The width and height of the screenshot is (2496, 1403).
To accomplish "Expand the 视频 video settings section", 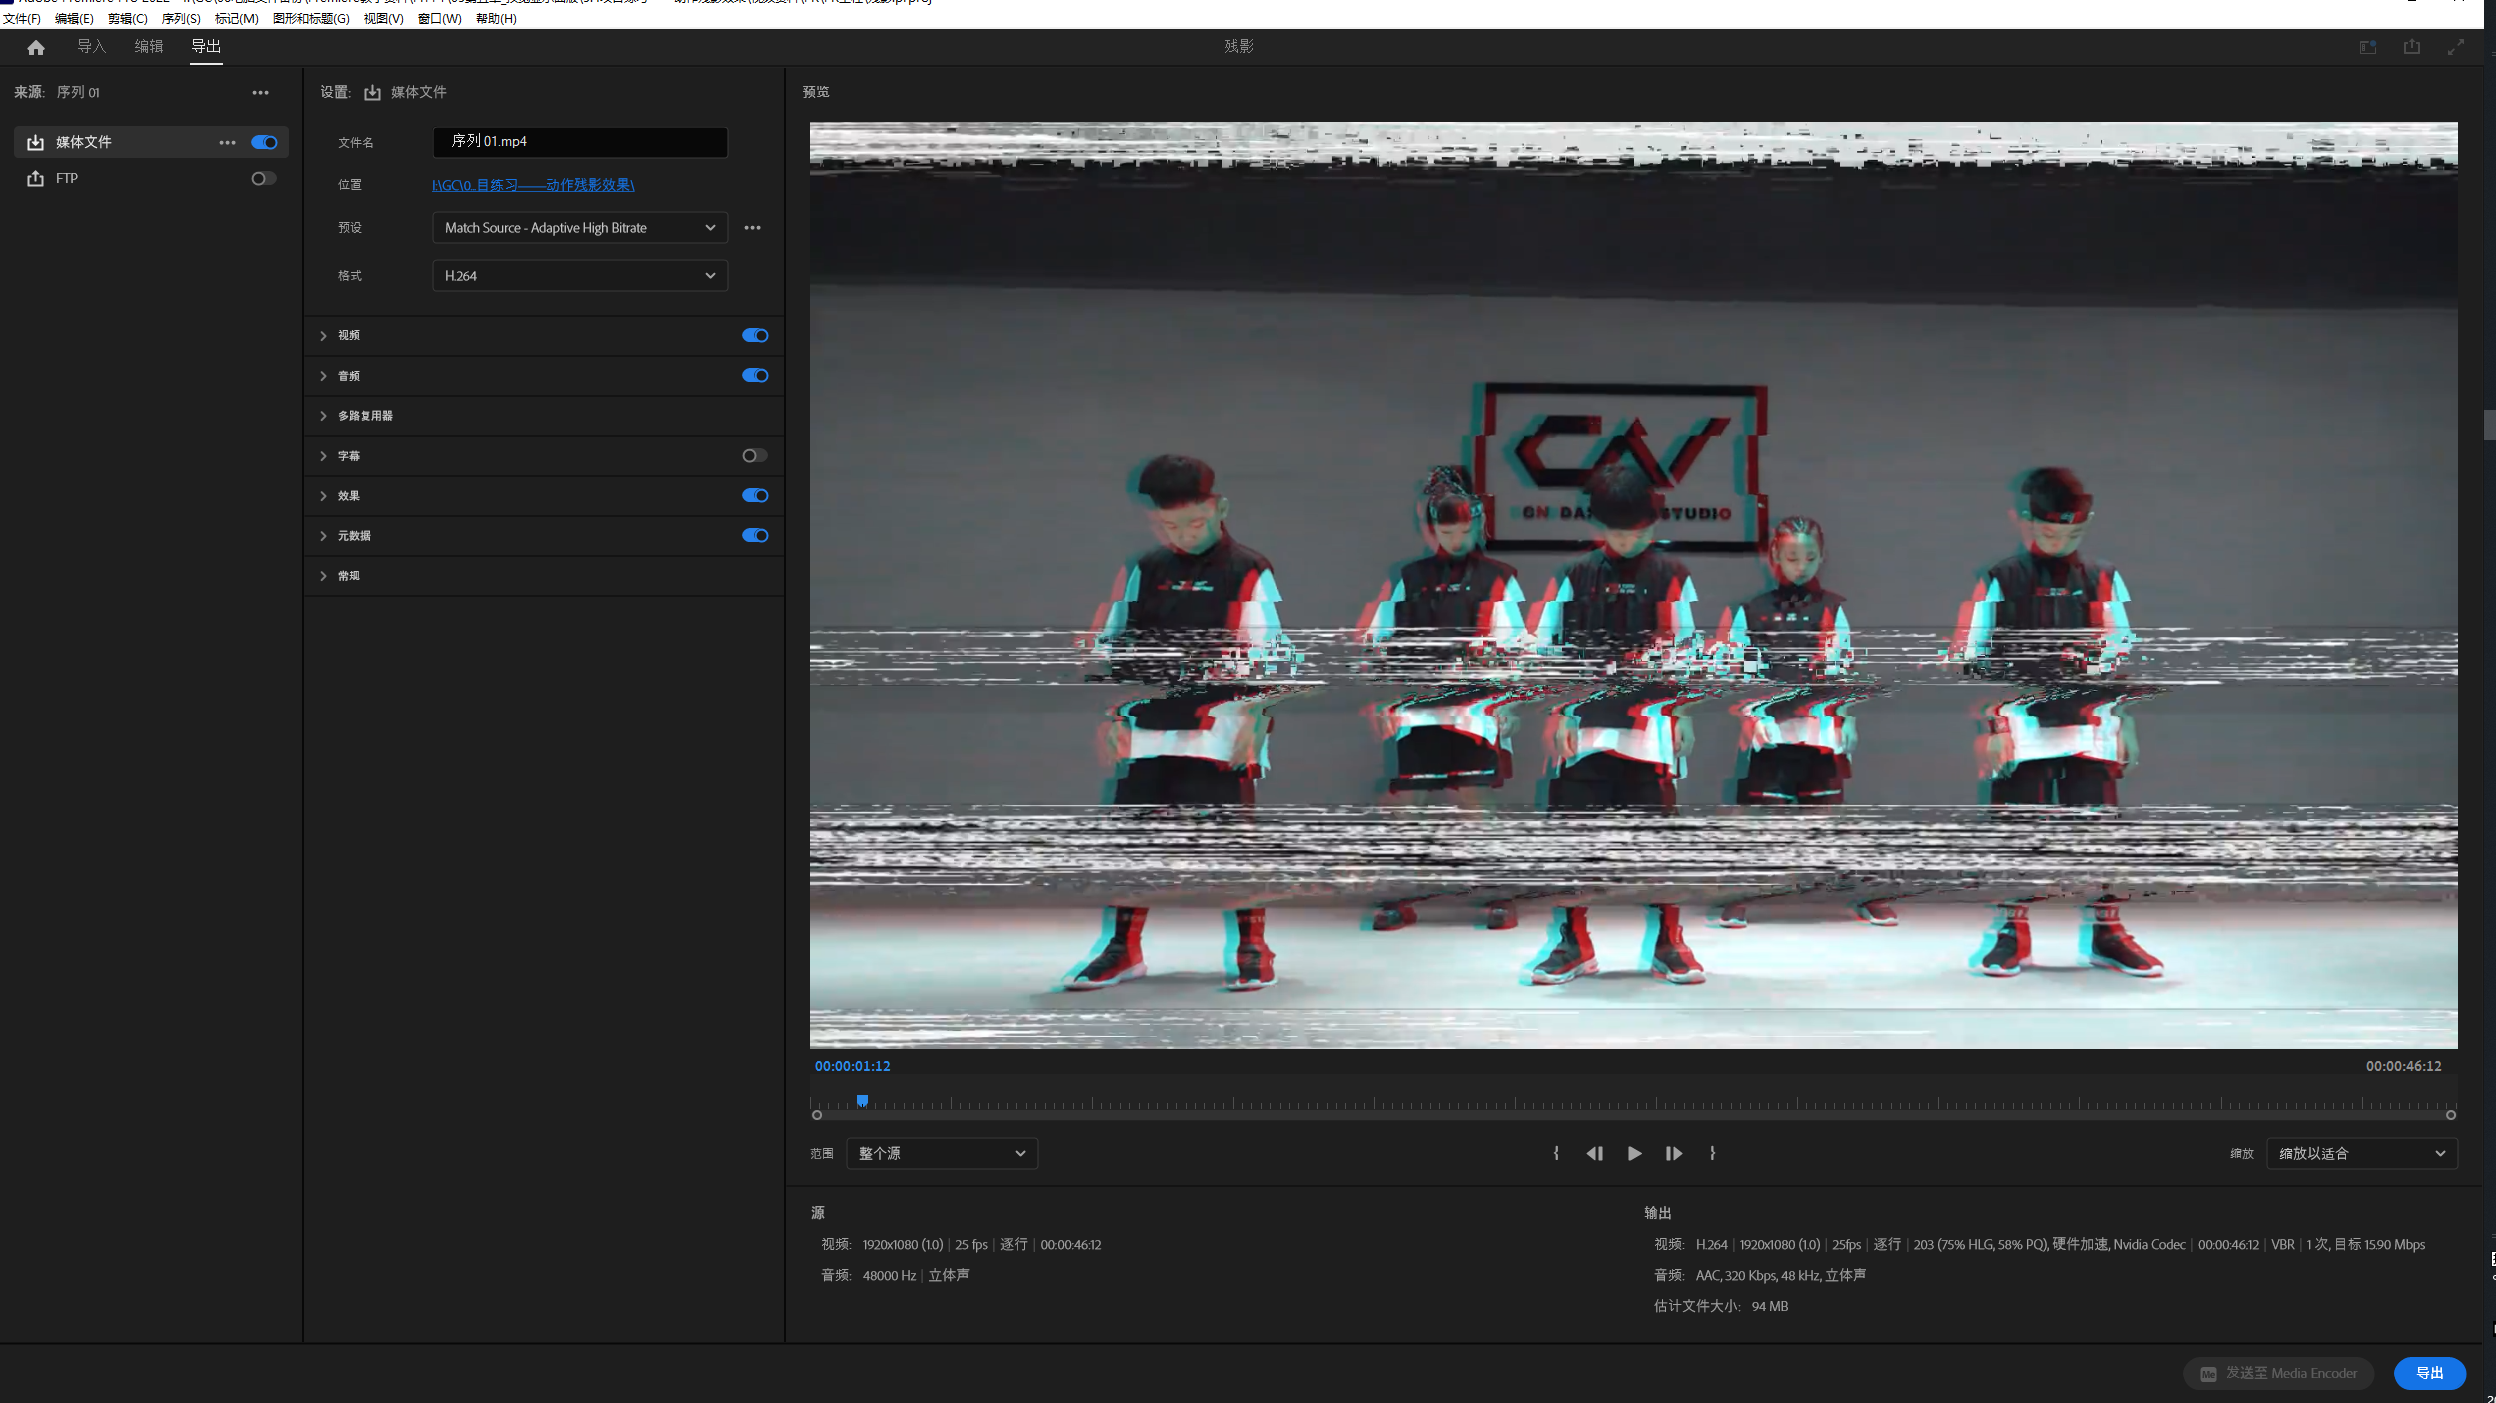I will pos(324,336).
